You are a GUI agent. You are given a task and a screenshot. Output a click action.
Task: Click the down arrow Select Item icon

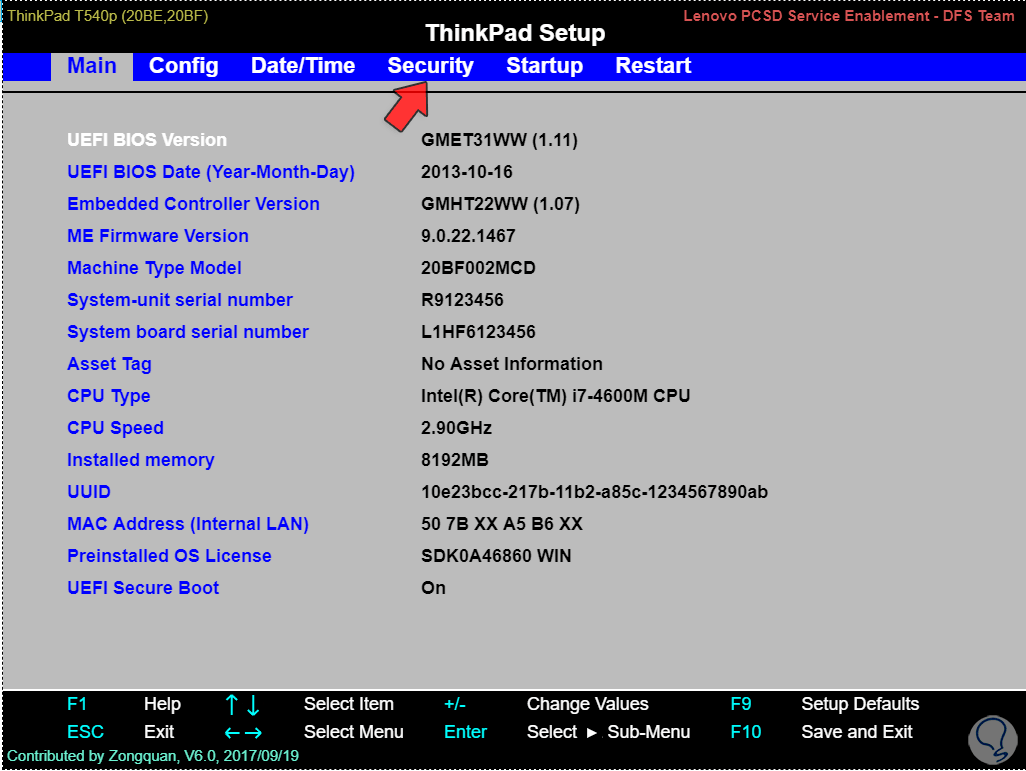[x=253, y=705]
